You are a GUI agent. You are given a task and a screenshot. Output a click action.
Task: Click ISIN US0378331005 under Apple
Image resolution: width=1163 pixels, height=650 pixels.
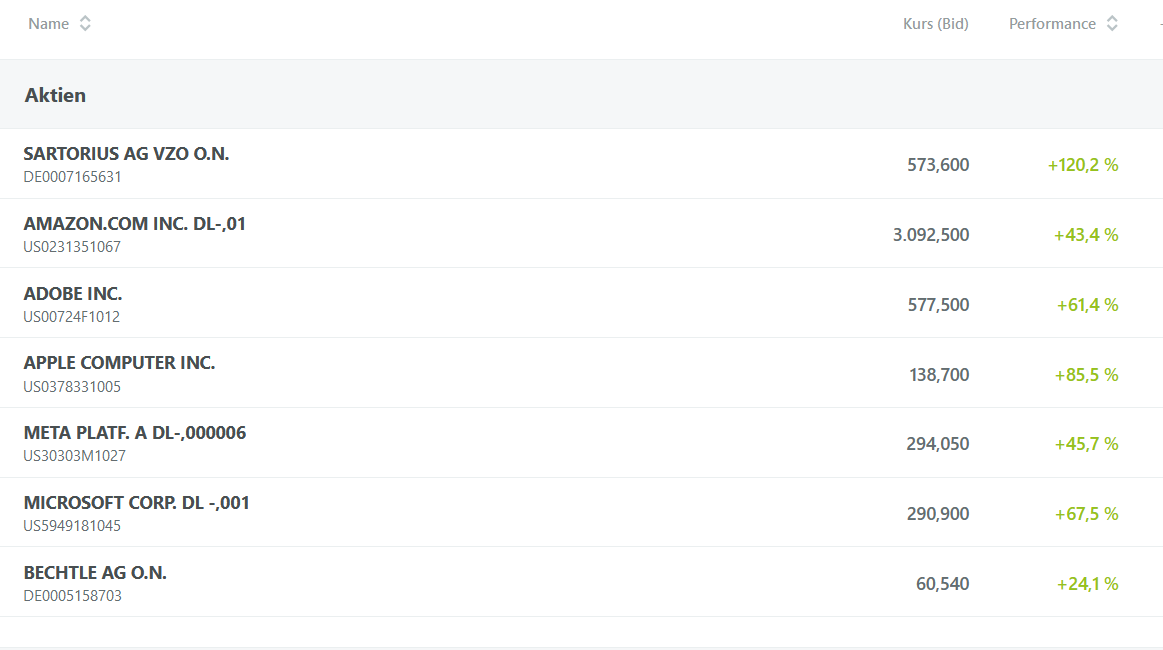[72, 387]
